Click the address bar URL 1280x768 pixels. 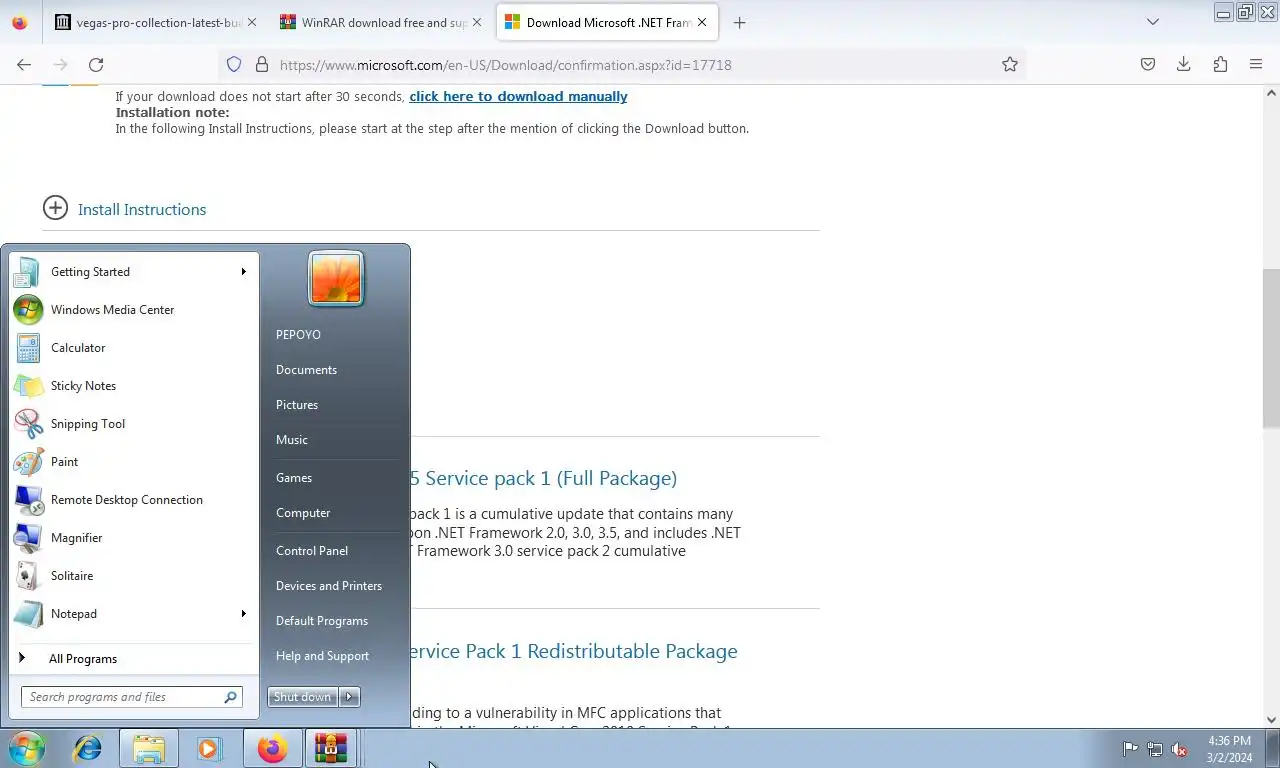click(x=505, y=65)
